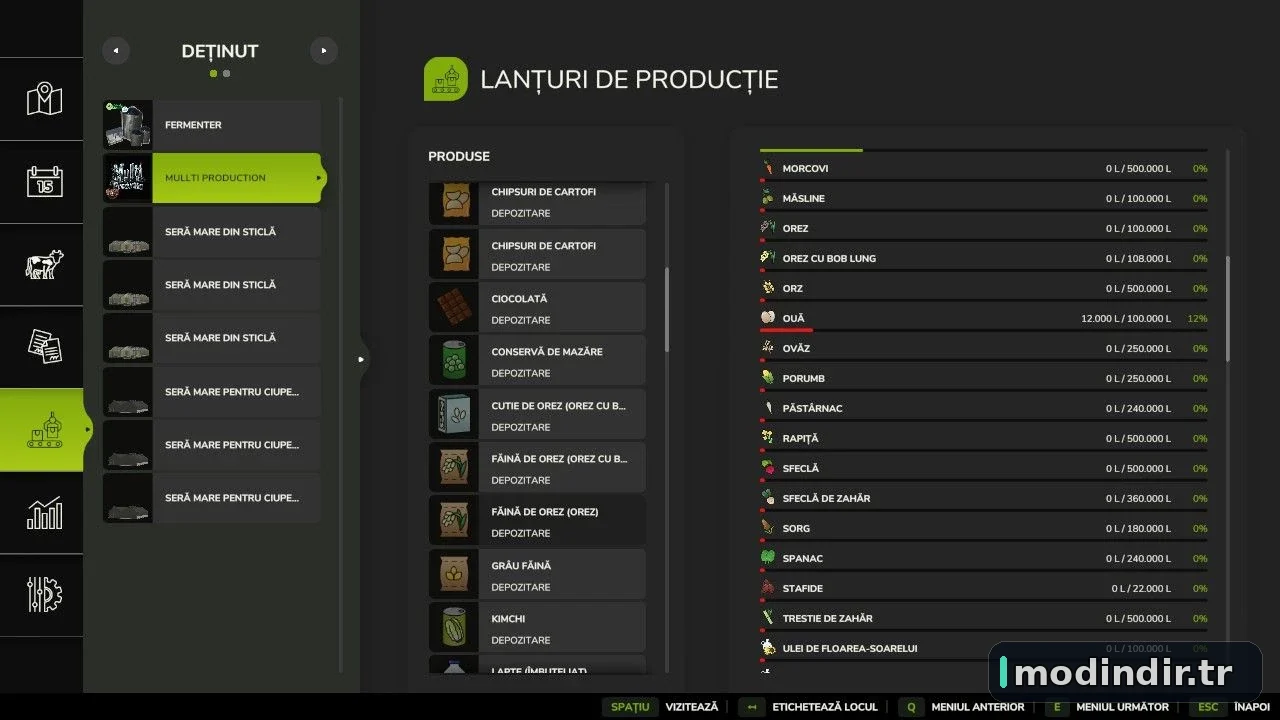Image resolution: width=1280 pixels, height=720 pixels.
Task: Click the Orz row
Action: [983, 288]
